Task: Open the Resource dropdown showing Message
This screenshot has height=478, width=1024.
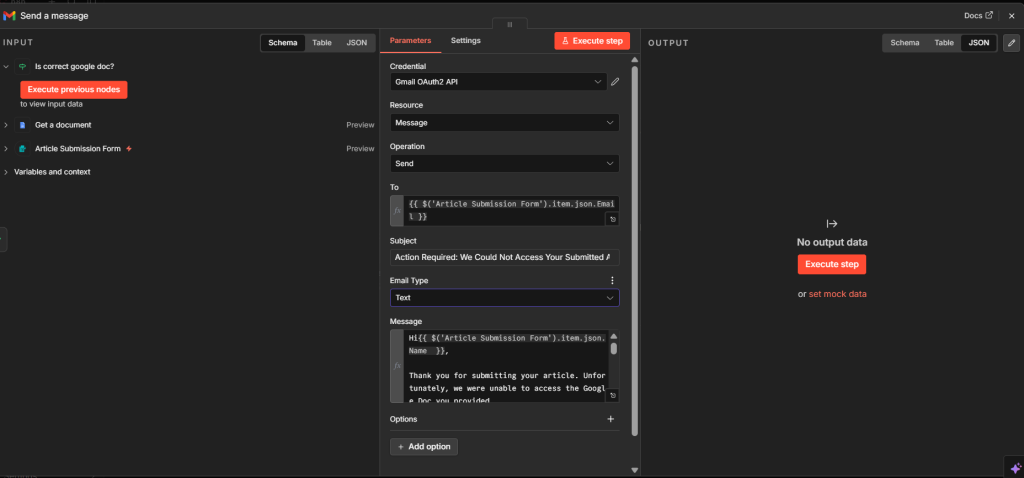Action: coord(505,123)
